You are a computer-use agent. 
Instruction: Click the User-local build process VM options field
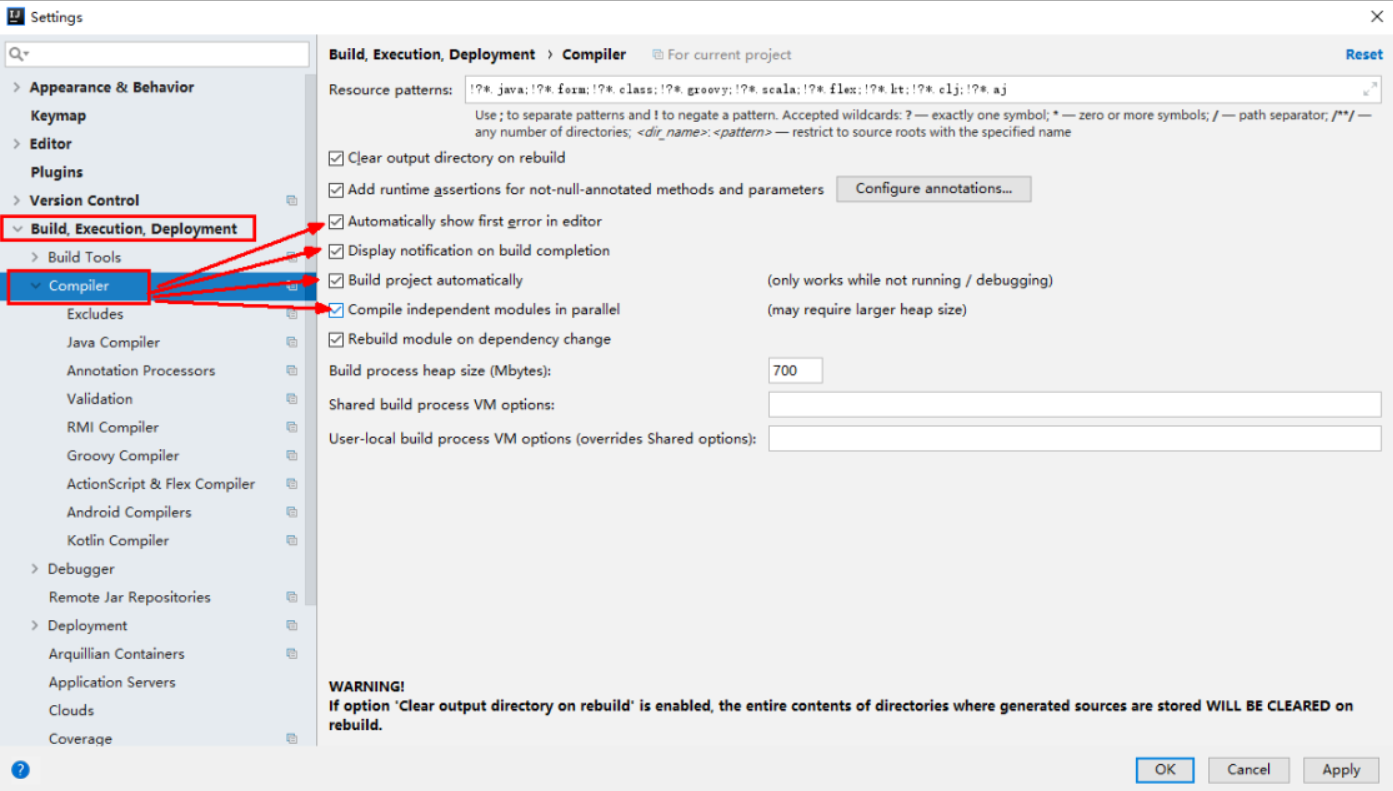click(1075, 438)
